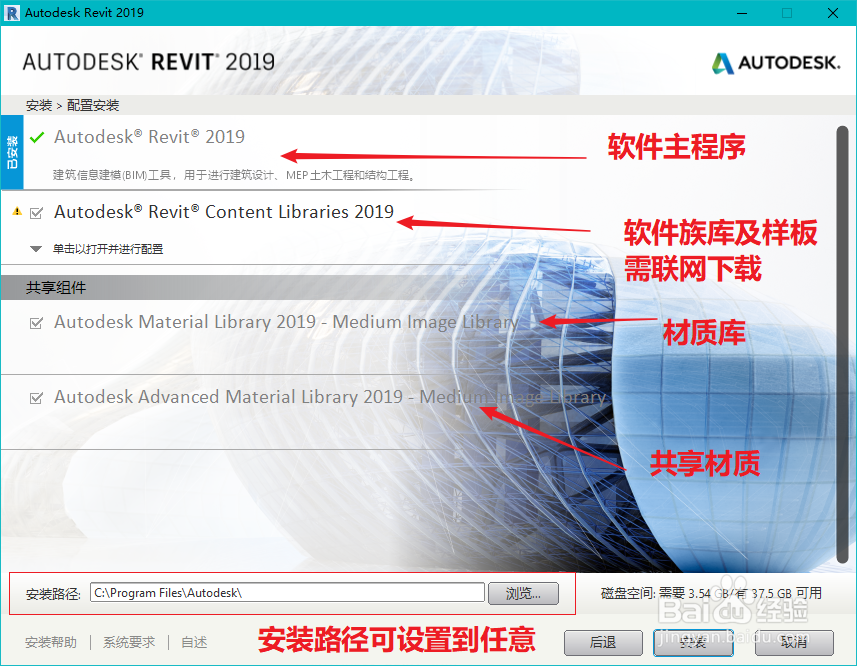857x666 pixels.
Task: Click the 安装 breadcrumb
Action: coord(39,105)
